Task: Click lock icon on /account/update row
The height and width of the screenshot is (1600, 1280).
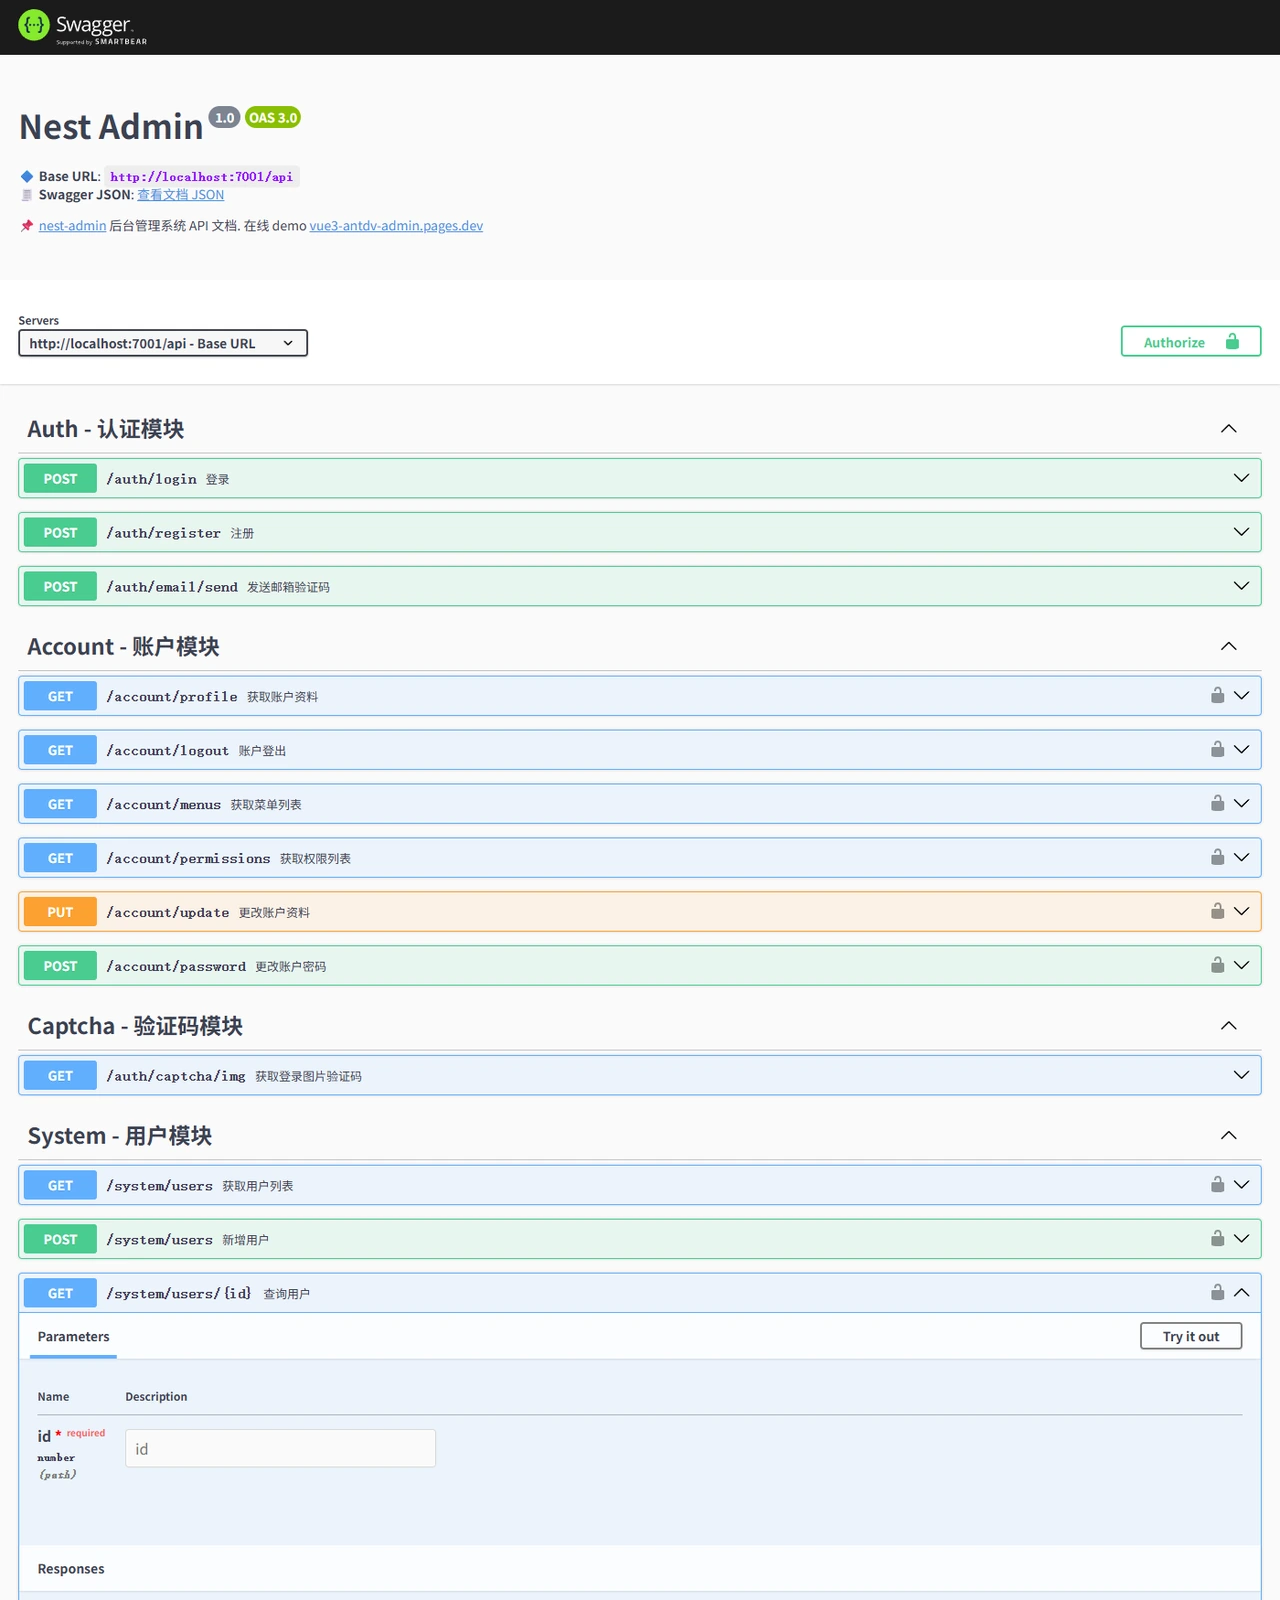Action: pyautogui.click(x=1217, y=911)
